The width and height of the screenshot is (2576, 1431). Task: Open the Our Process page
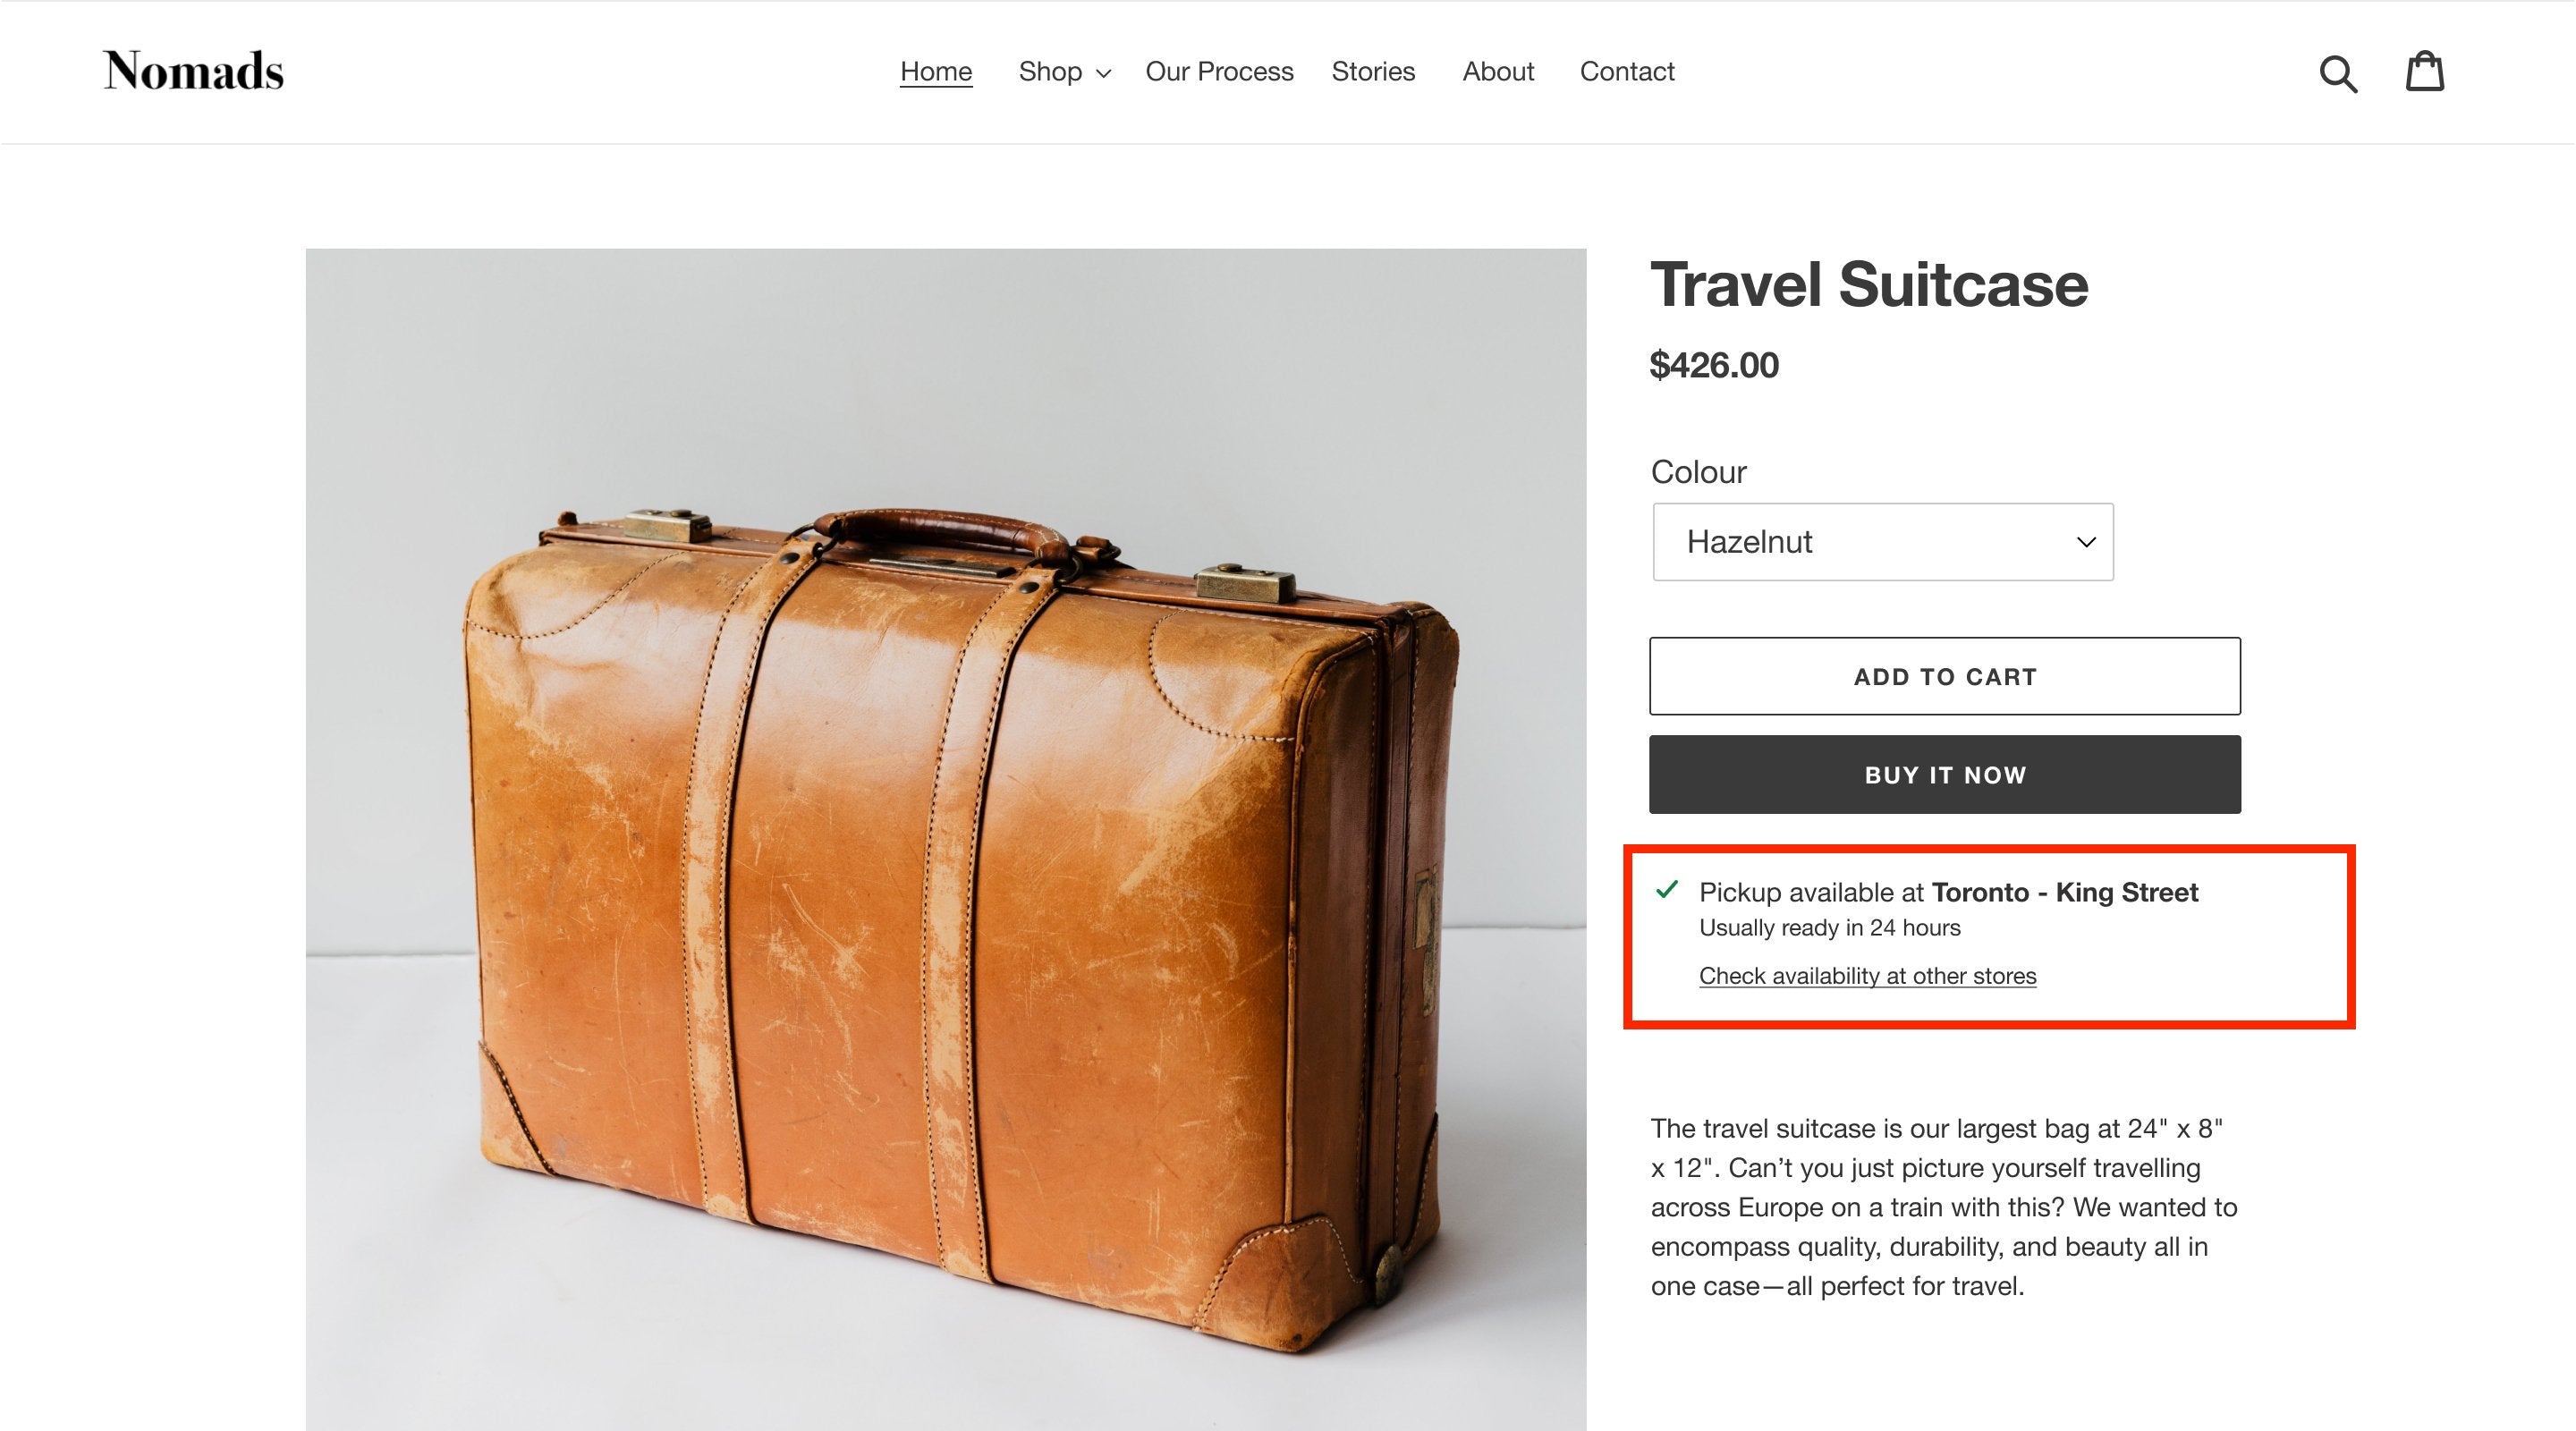point(1219,72)
